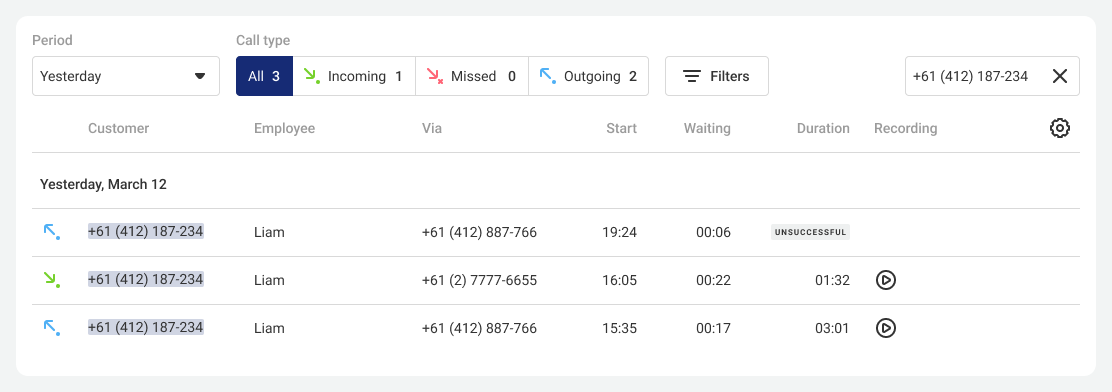Sort by the Duration column header
The height and width of the screenshot is (392, 1112).
823,128
